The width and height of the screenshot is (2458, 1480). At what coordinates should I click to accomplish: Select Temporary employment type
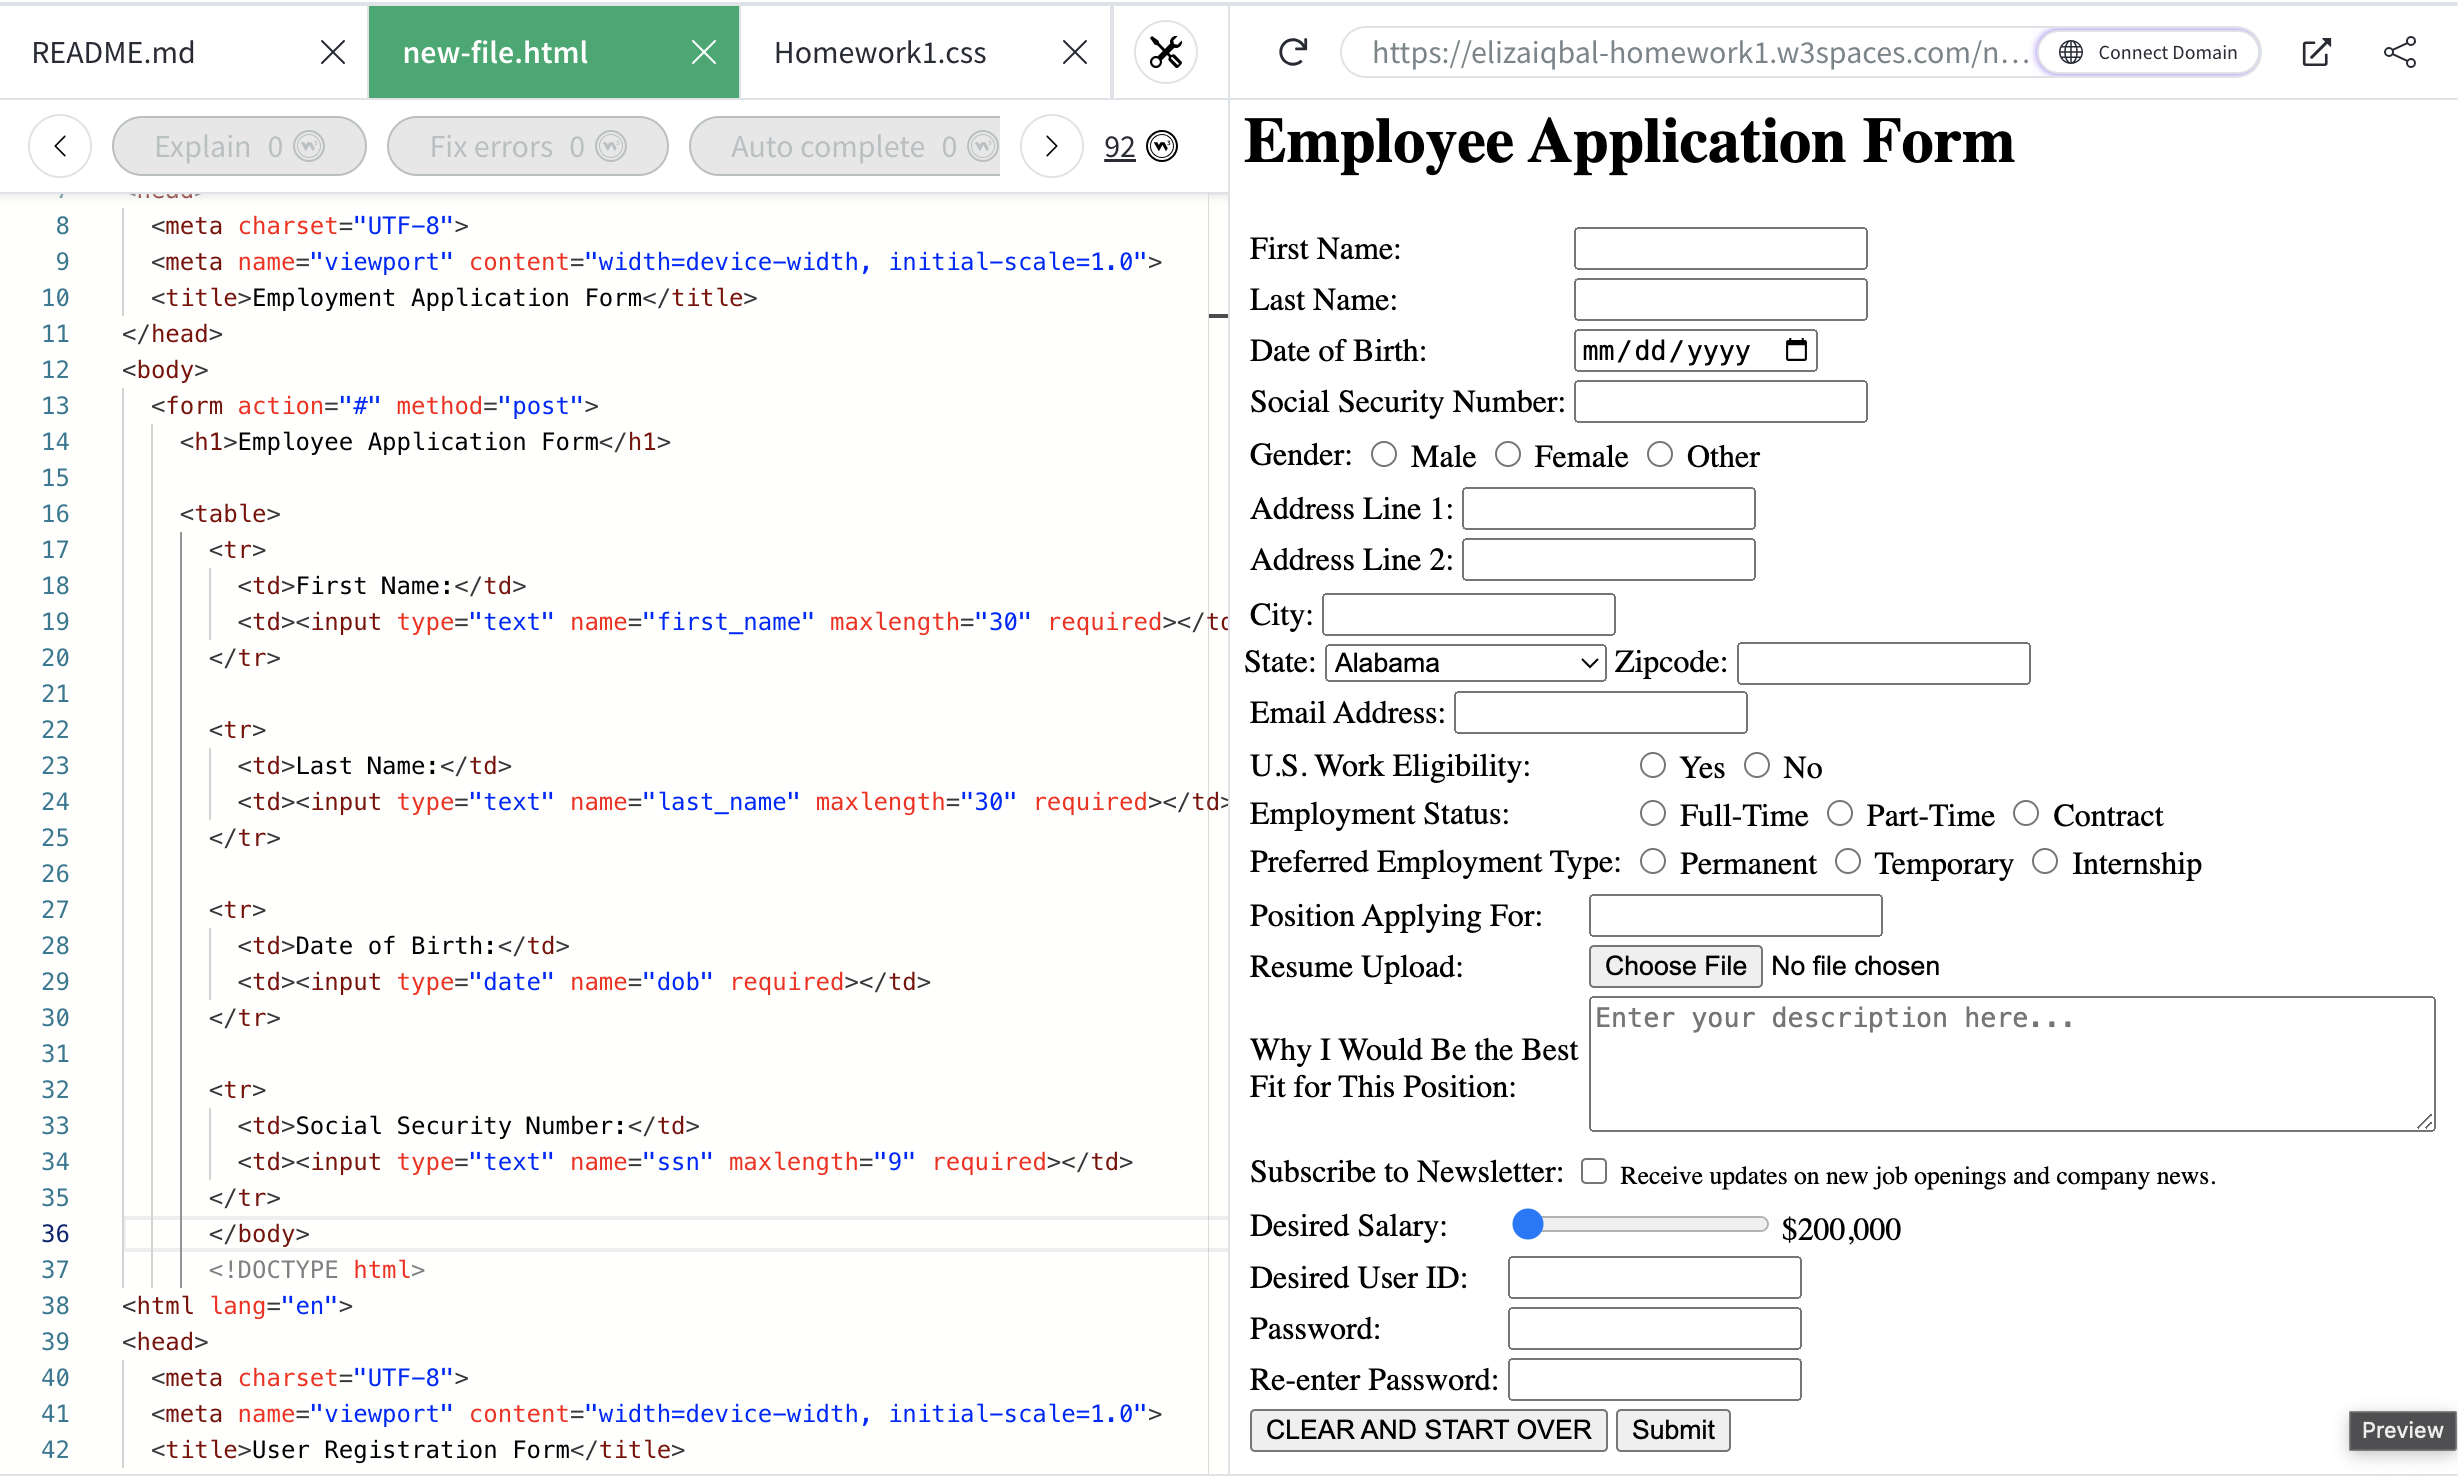click(x=1848, y=862)
